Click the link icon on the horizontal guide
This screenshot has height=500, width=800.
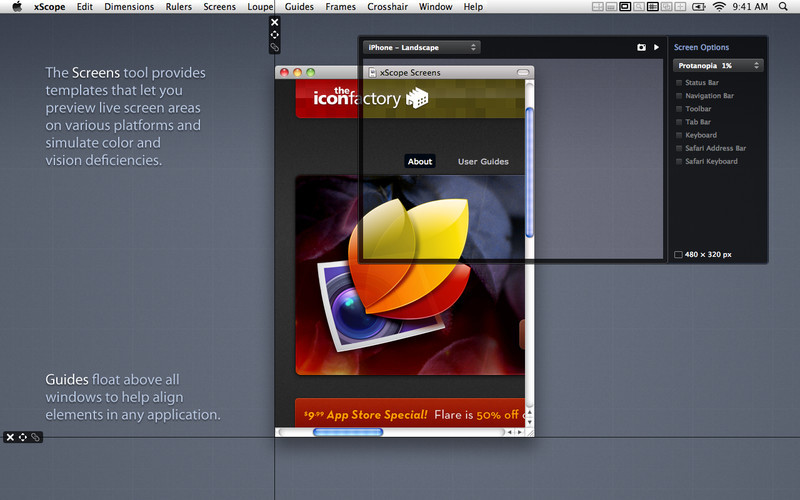pyautogui.click(x=35, y=437)
